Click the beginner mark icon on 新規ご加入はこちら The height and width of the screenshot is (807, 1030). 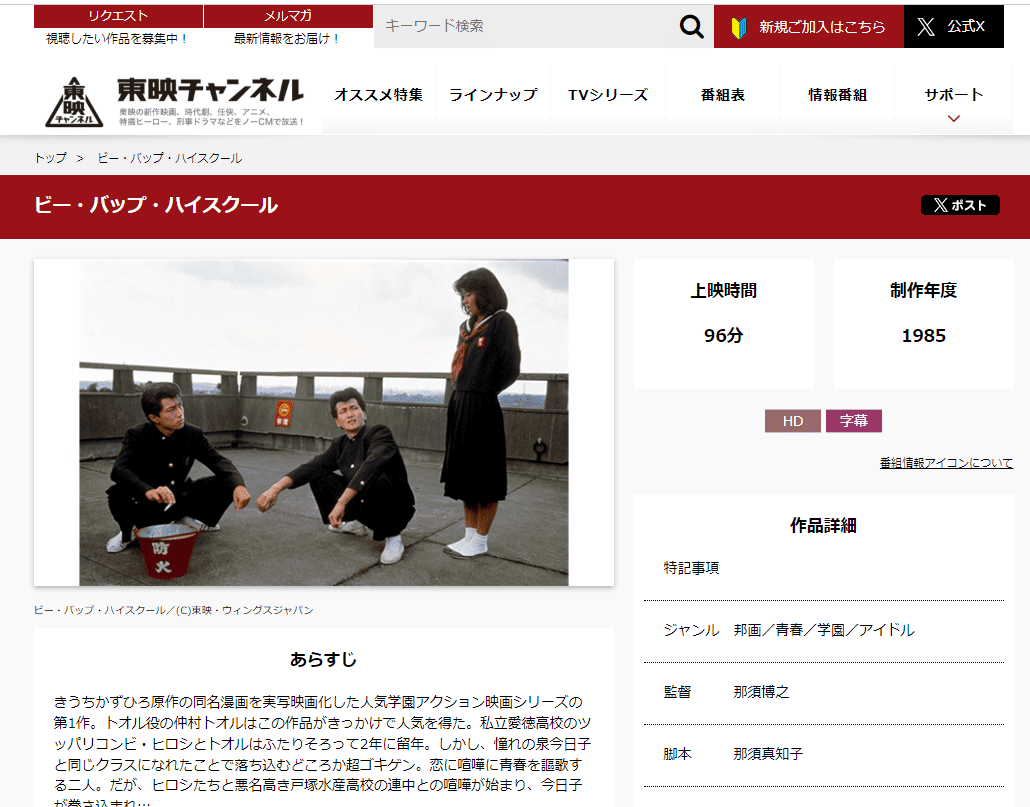739,28
